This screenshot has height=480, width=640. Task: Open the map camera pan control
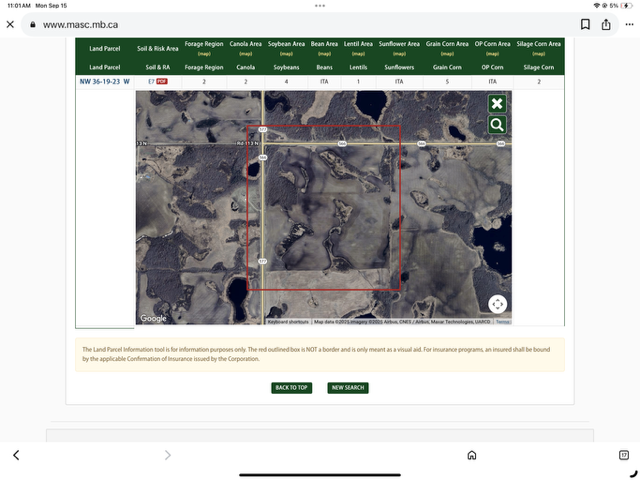coord(497,304)
